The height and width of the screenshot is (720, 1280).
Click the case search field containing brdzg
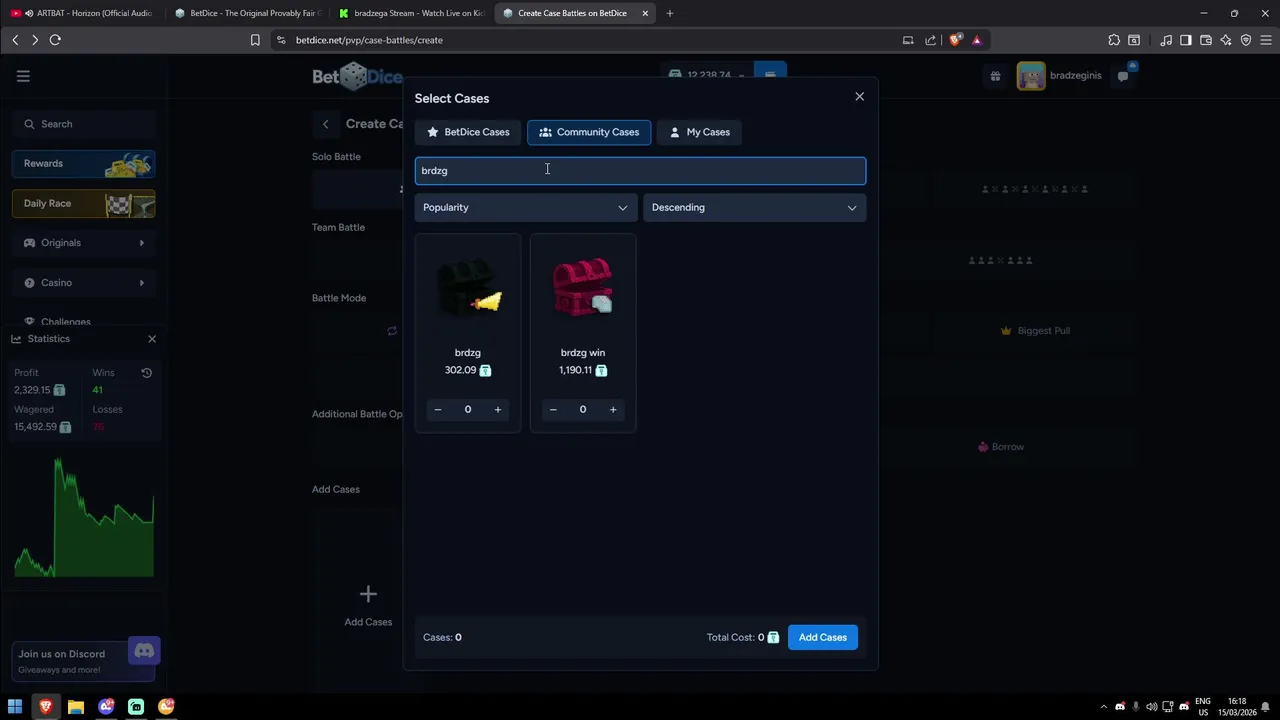(x=640, y=171)
